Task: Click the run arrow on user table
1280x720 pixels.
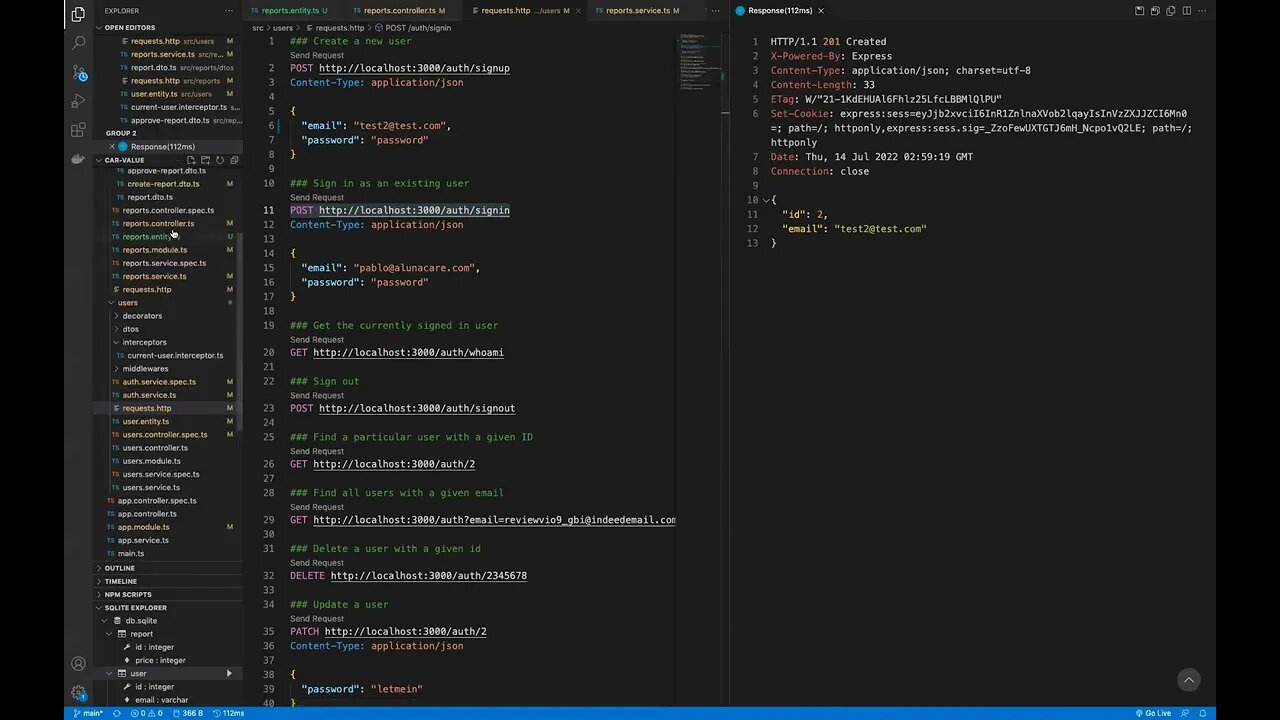Action: pos(229,674)
